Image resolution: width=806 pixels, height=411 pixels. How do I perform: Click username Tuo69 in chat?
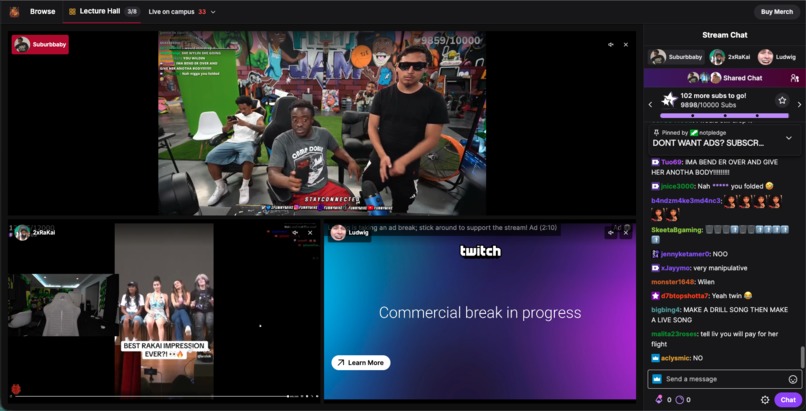(x=670, y=162)
